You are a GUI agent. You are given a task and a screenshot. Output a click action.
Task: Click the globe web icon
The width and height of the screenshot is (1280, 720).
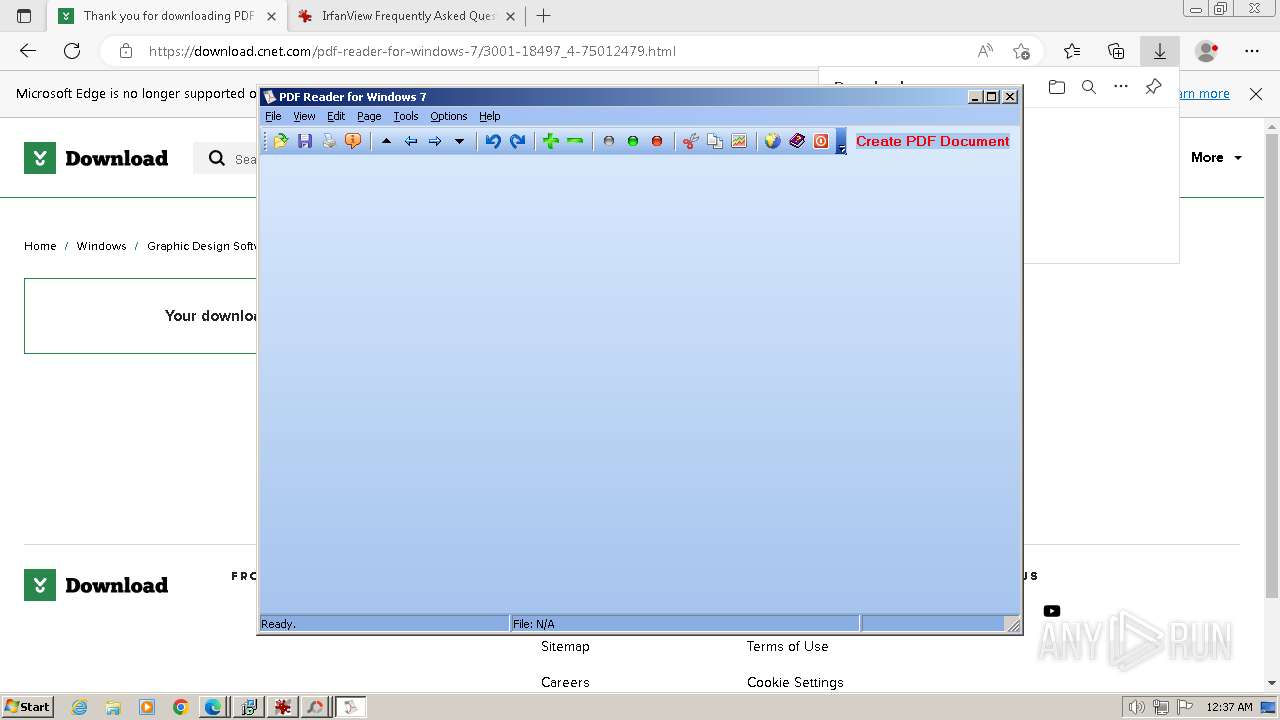773,141
